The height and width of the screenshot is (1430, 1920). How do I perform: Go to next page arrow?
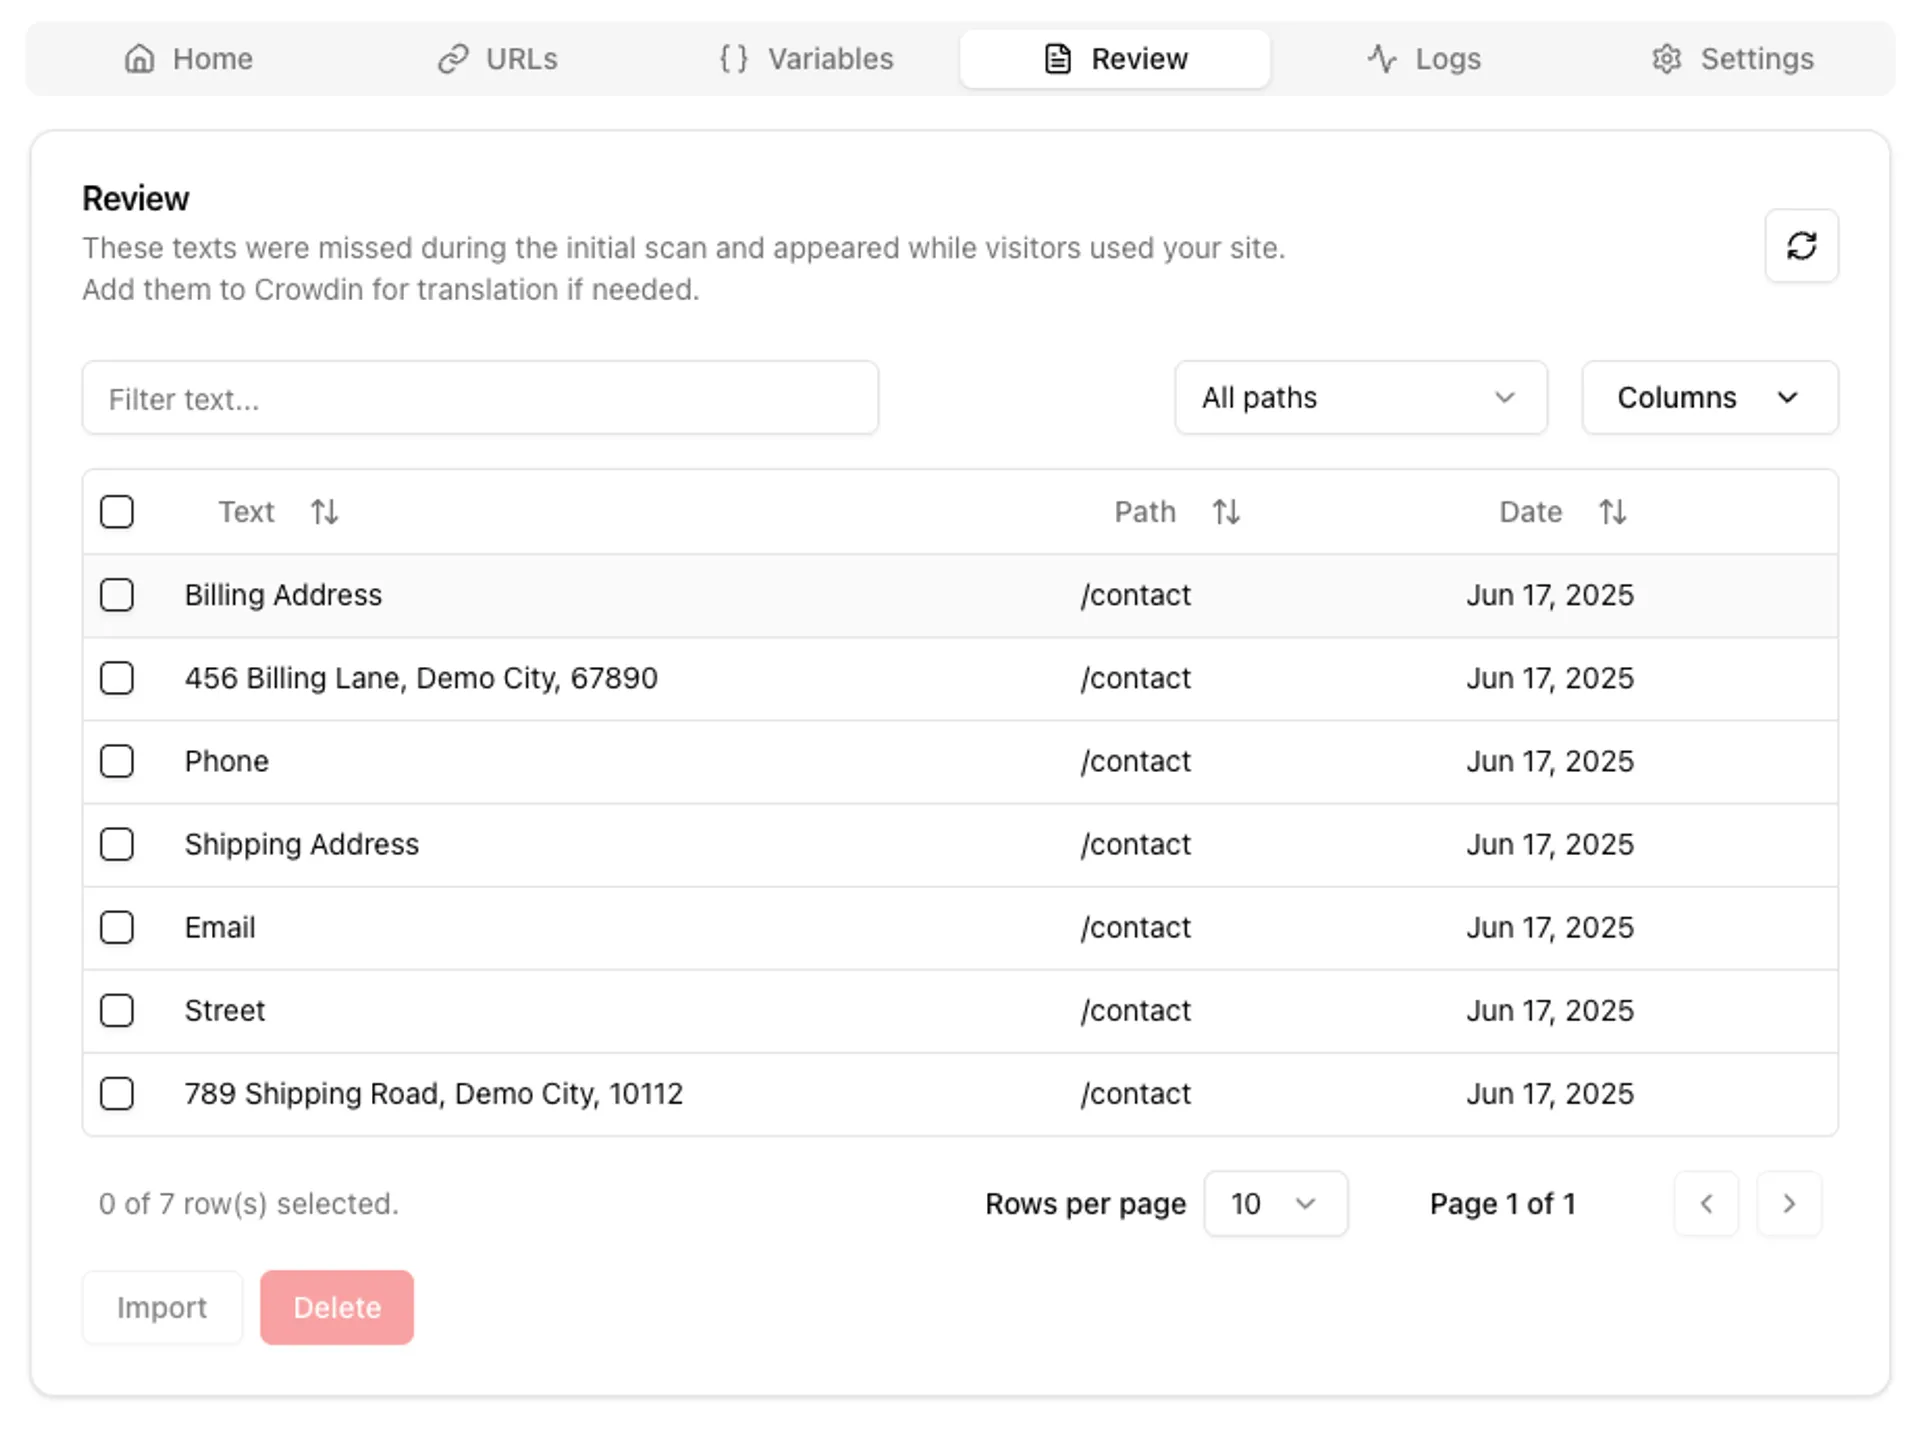[x=1789, y=1204]
